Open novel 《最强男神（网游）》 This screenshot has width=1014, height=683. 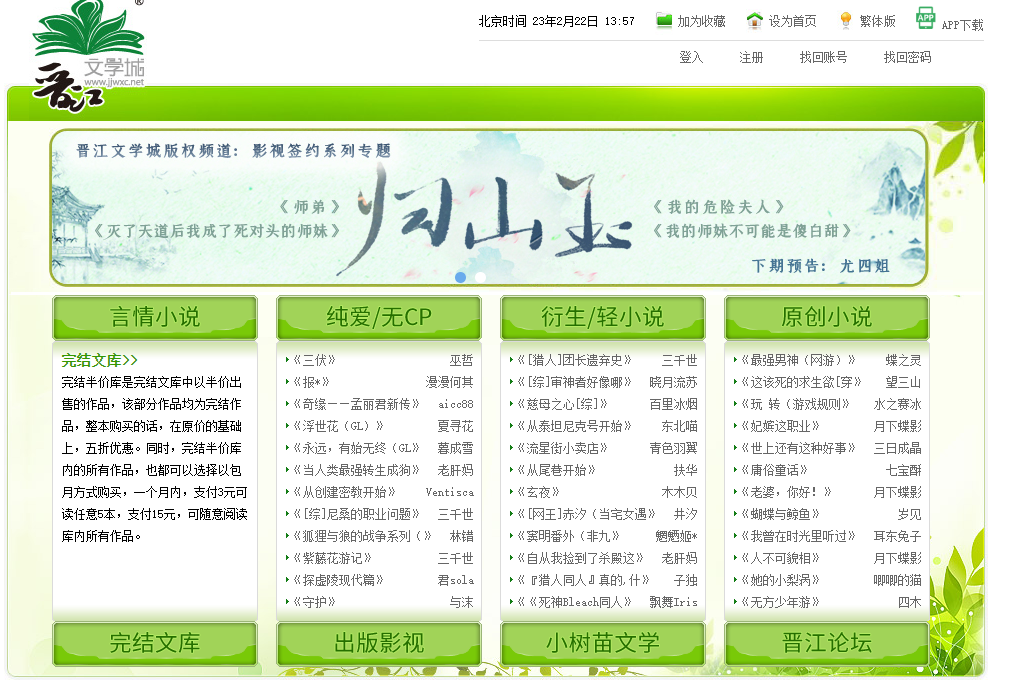(x=799, y=360)
